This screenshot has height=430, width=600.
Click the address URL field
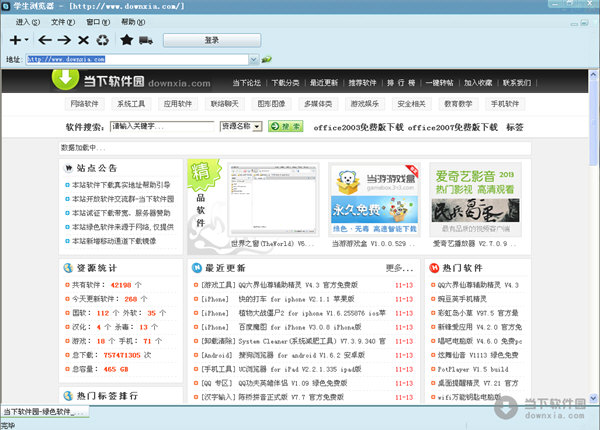137,59
